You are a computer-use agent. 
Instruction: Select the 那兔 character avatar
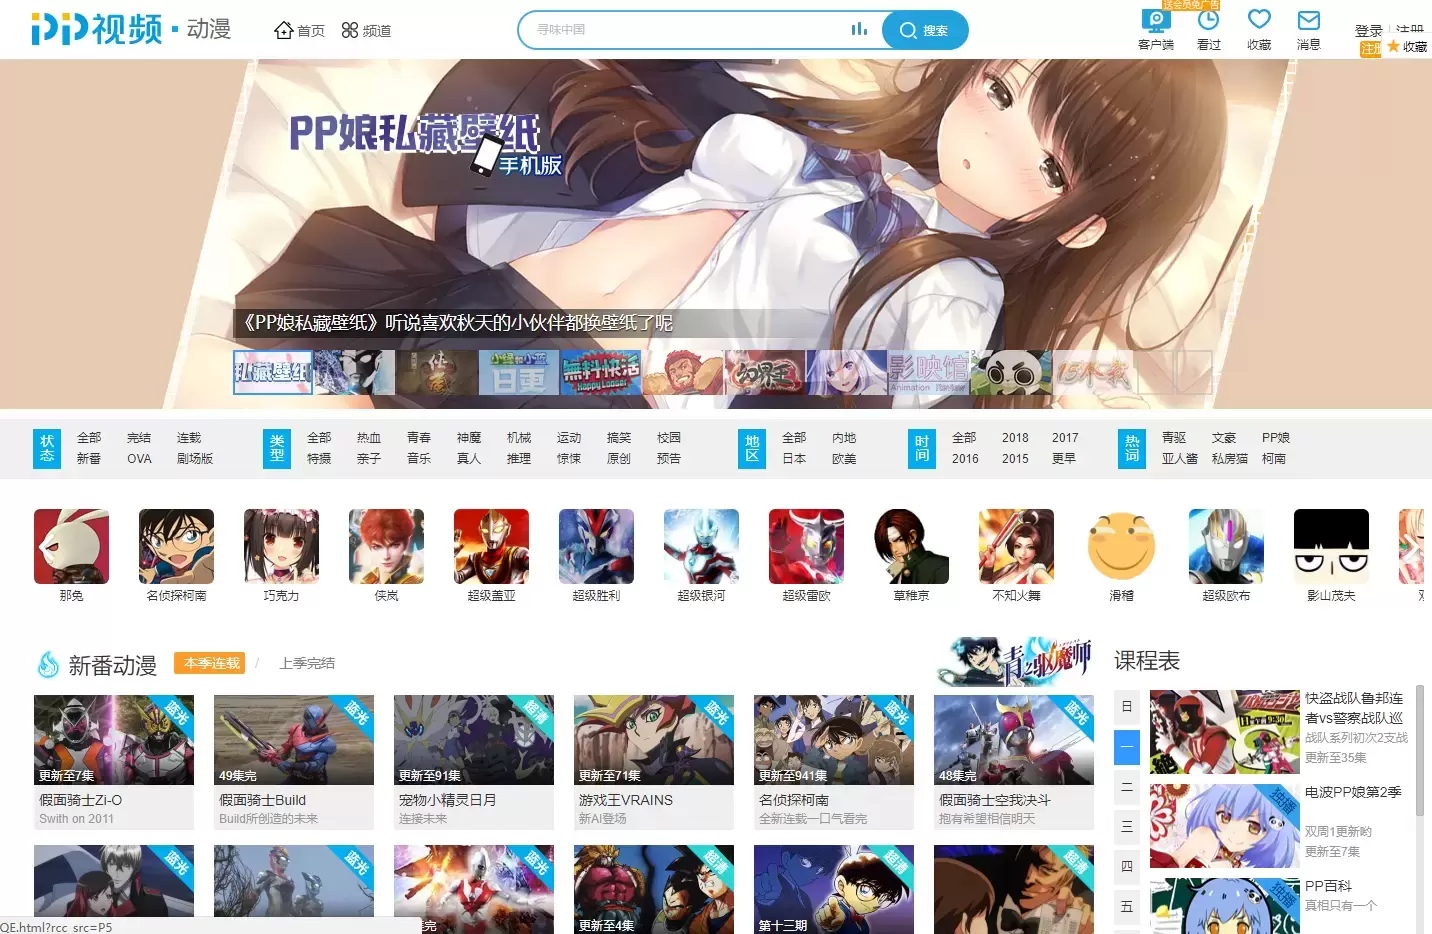click(71, 546)
